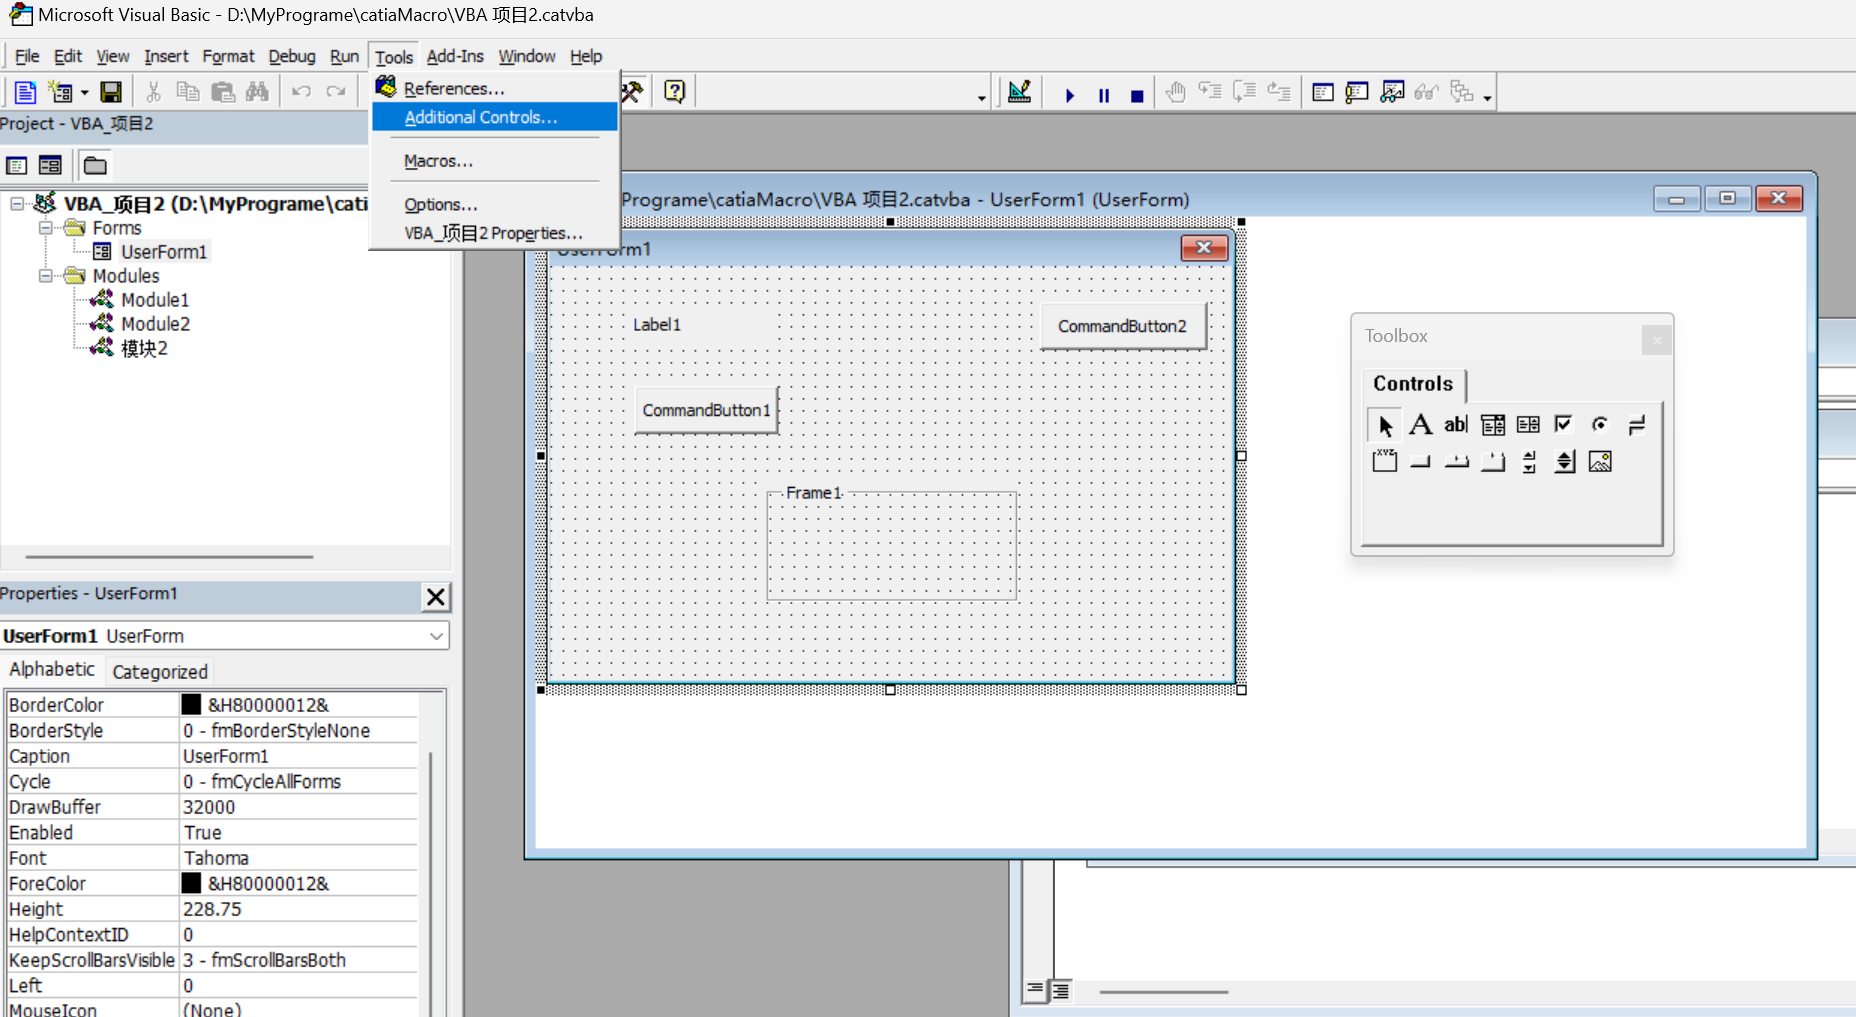This screenshot has width=1856, height=1017.
Task: Switch to the Alphabetic properties tab
Action: click(52, 669)
